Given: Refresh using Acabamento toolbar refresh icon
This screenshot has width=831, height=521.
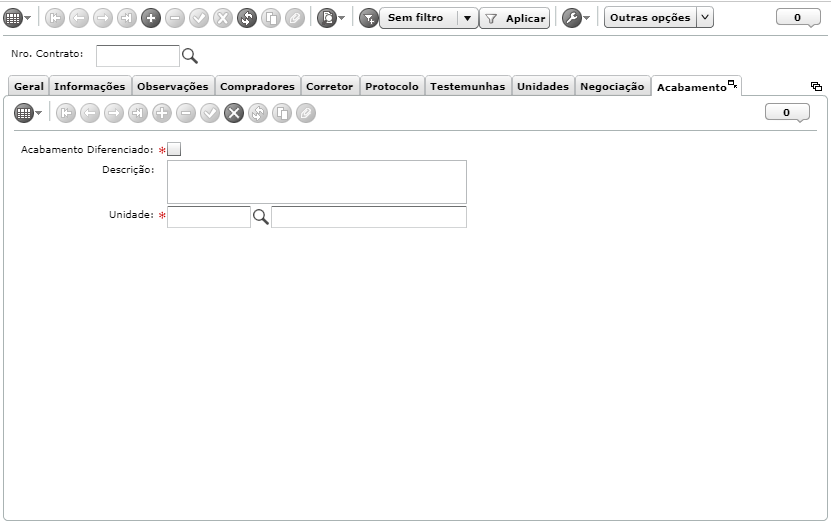Looking at the screenshot, I should click(258, 113).
